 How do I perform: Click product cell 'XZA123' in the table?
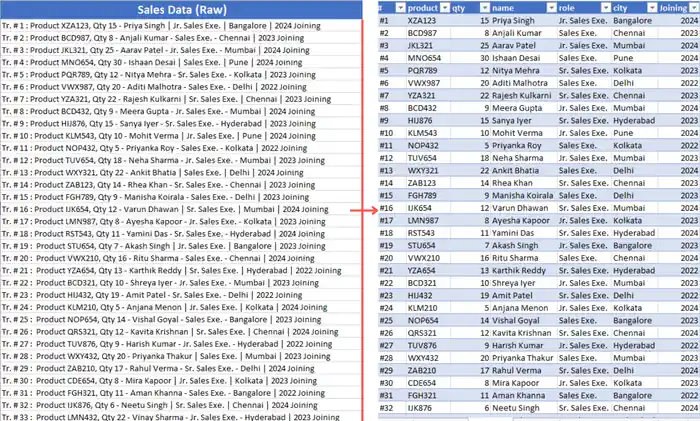tap(428, 21)
